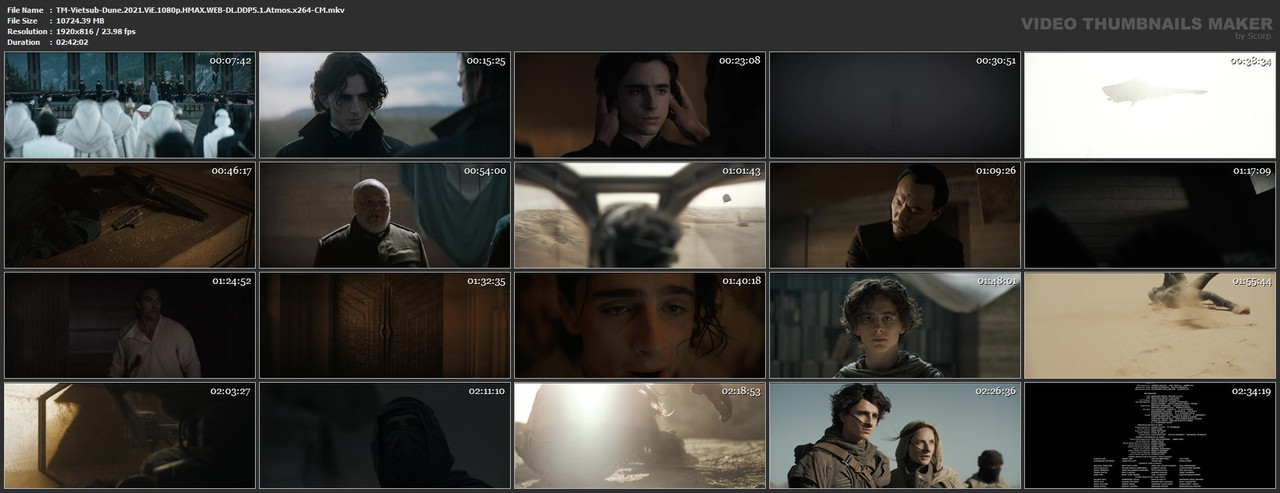Screen dimensions: 1280x493
Task: Click the thumbnail at 01:24:52
Action: (130, 325)
